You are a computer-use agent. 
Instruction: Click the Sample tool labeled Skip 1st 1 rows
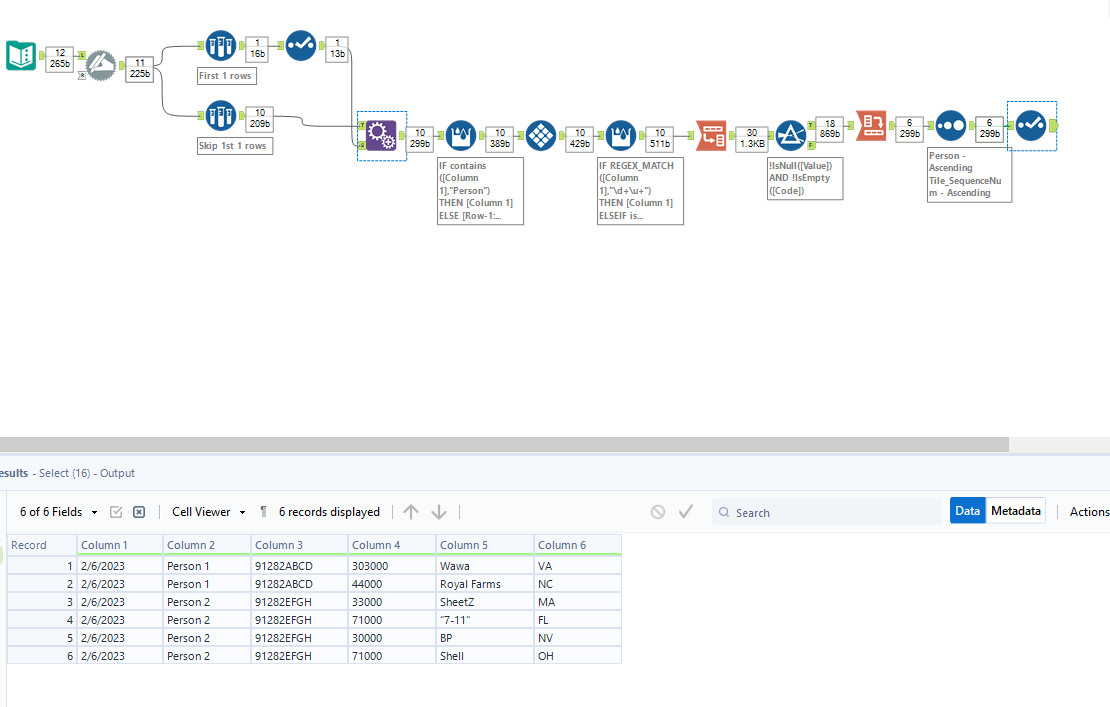pos(220,115)
